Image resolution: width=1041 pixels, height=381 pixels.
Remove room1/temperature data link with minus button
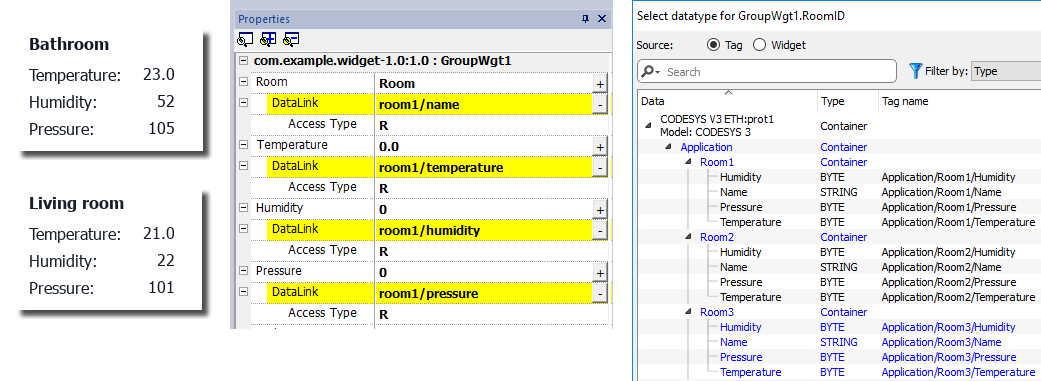coord(600,168)
